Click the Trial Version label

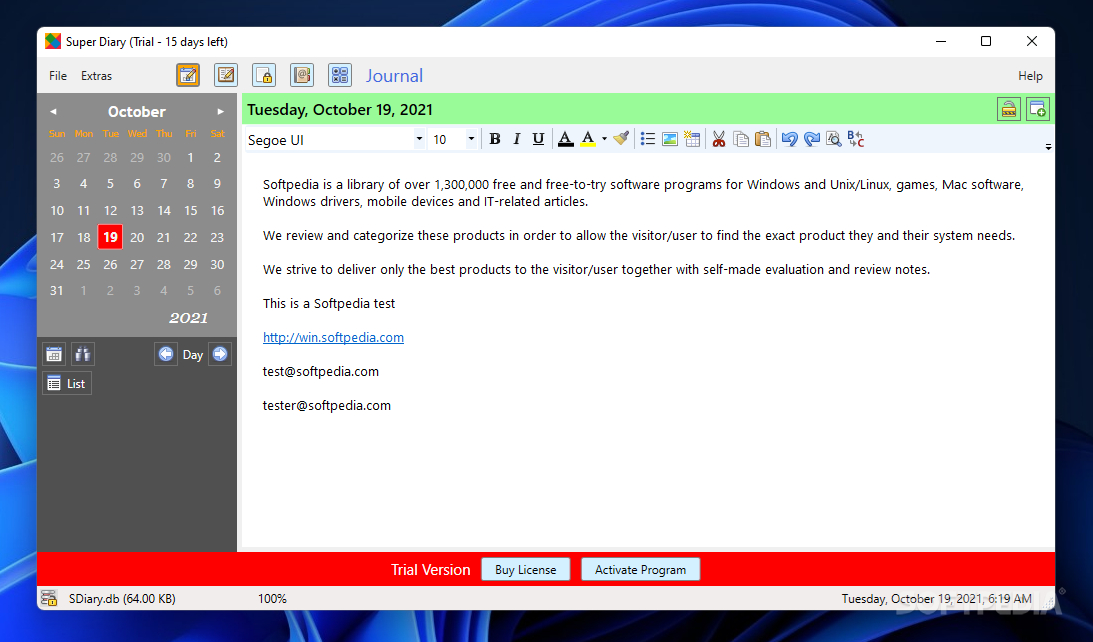430,570
